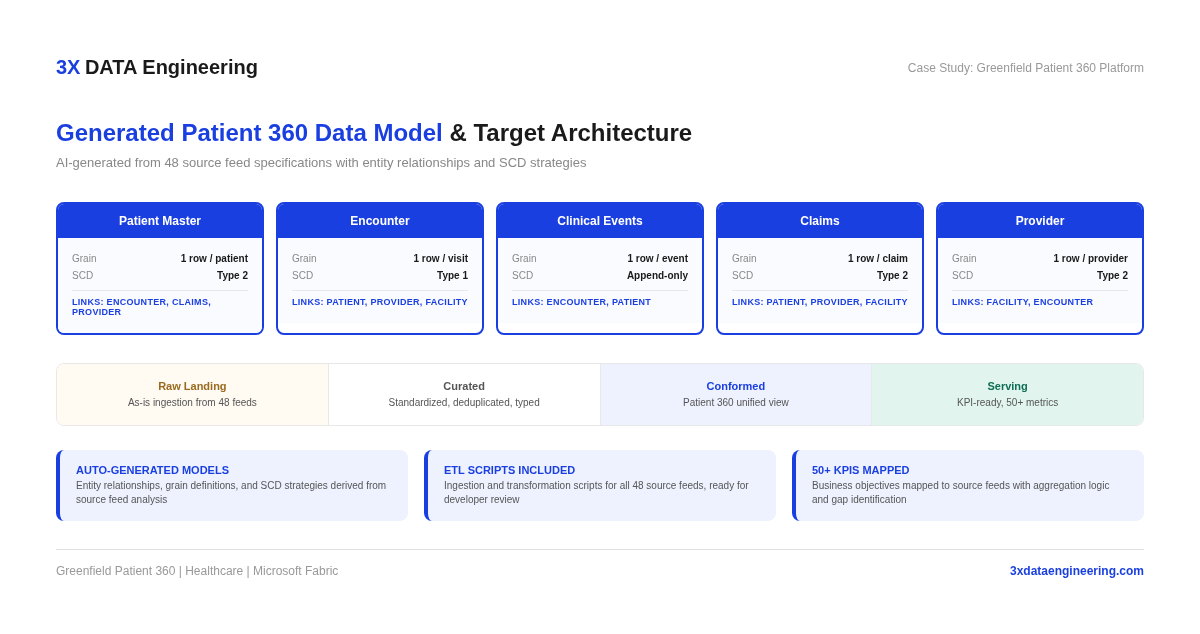Open the 3xdataengineering.com link
This screenshot has height=634, width=1200.
pos(1077,571)
